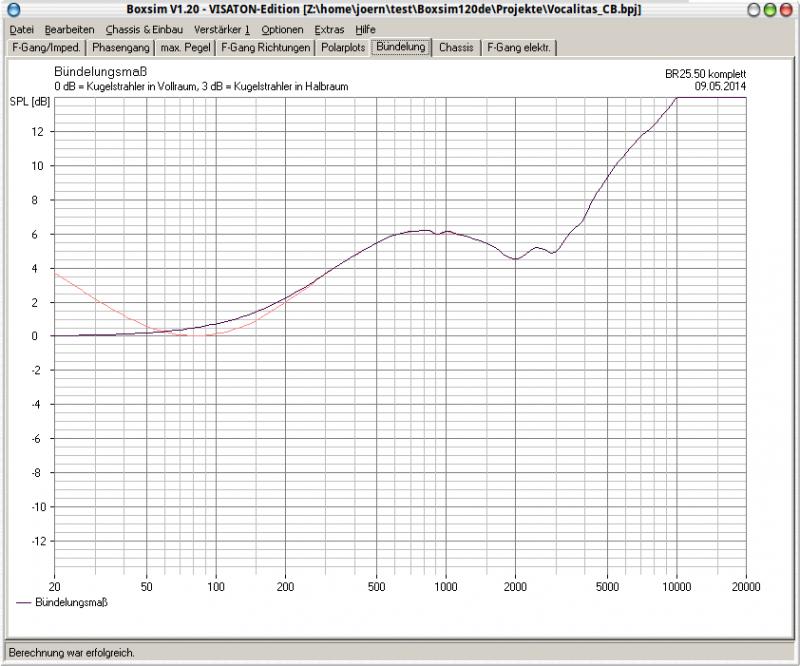Open the Verstärker 1 menu
This screenshot has height=666, width=800.
222,30
